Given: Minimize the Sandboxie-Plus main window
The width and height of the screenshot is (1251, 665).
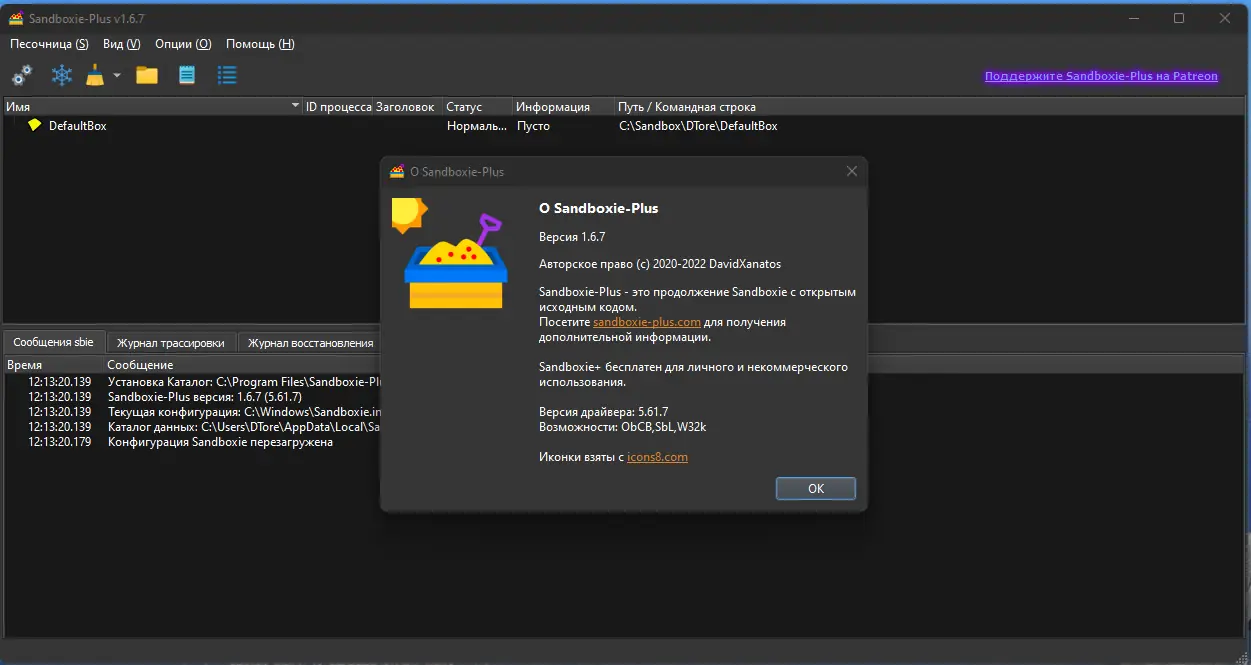Looking at the screenshot, I should pyautogui.click(x=1133, y=18).
